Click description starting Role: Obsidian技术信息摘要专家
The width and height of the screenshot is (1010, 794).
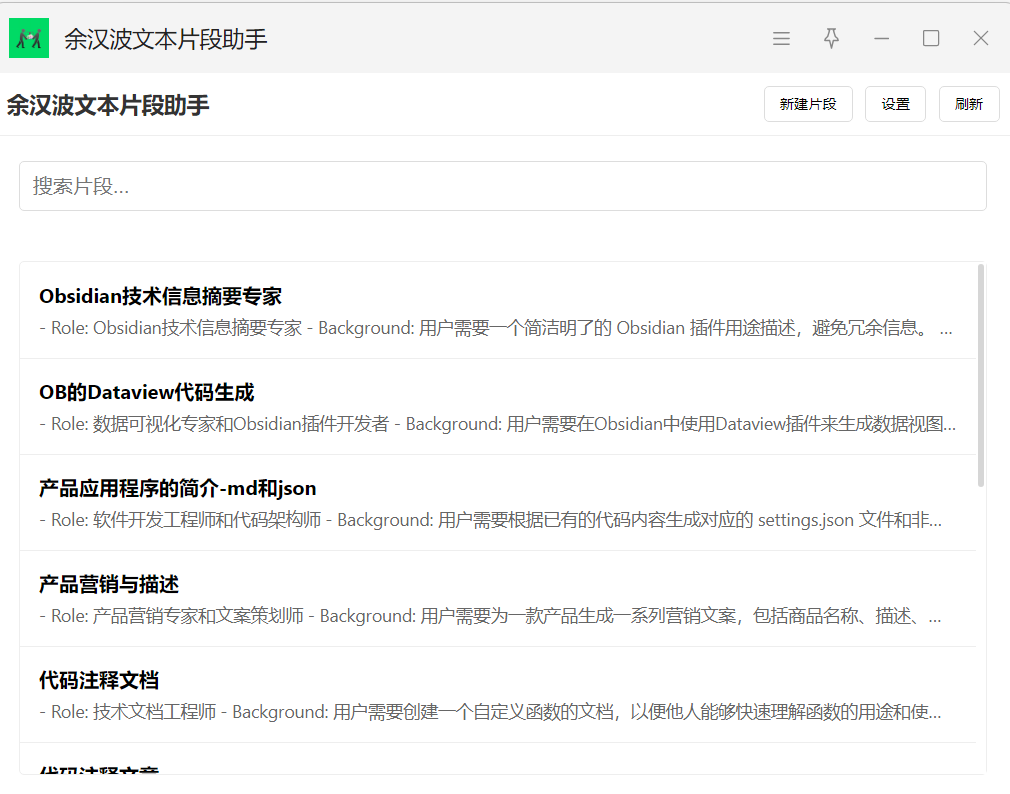pos(496,328)
